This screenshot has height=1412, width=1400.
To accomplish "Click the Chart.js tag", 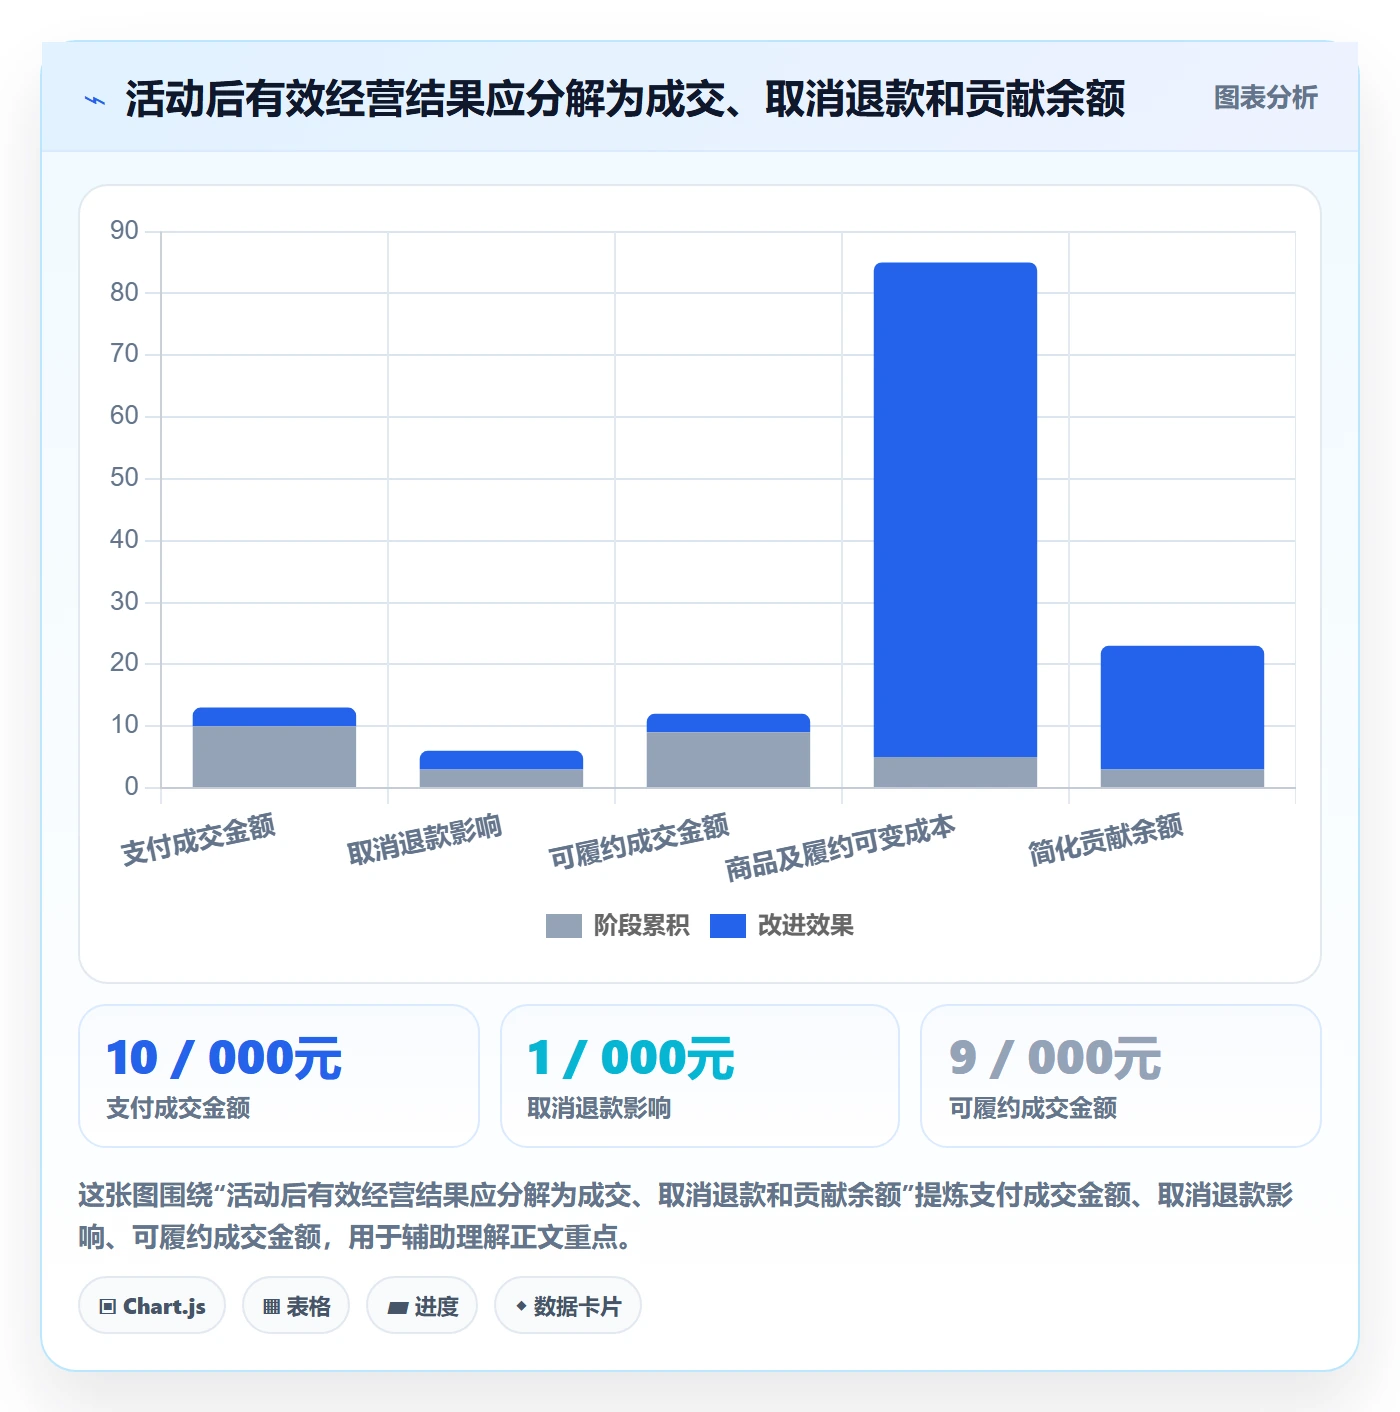I will click(x=152, y=1305).
